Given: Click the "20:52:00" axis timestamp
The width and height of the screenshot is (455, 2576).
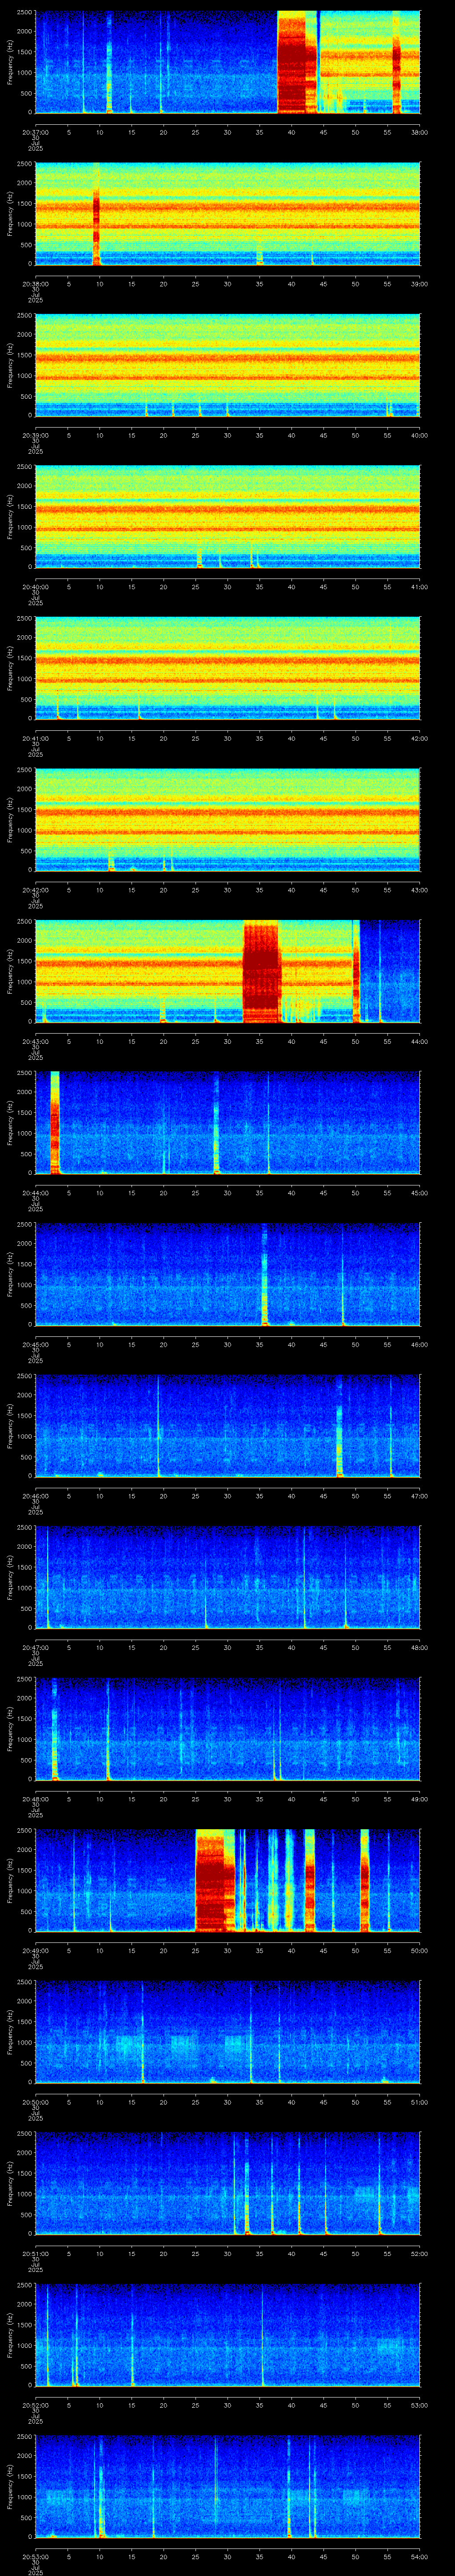Looking at the screenshot, I should 35,2404.
